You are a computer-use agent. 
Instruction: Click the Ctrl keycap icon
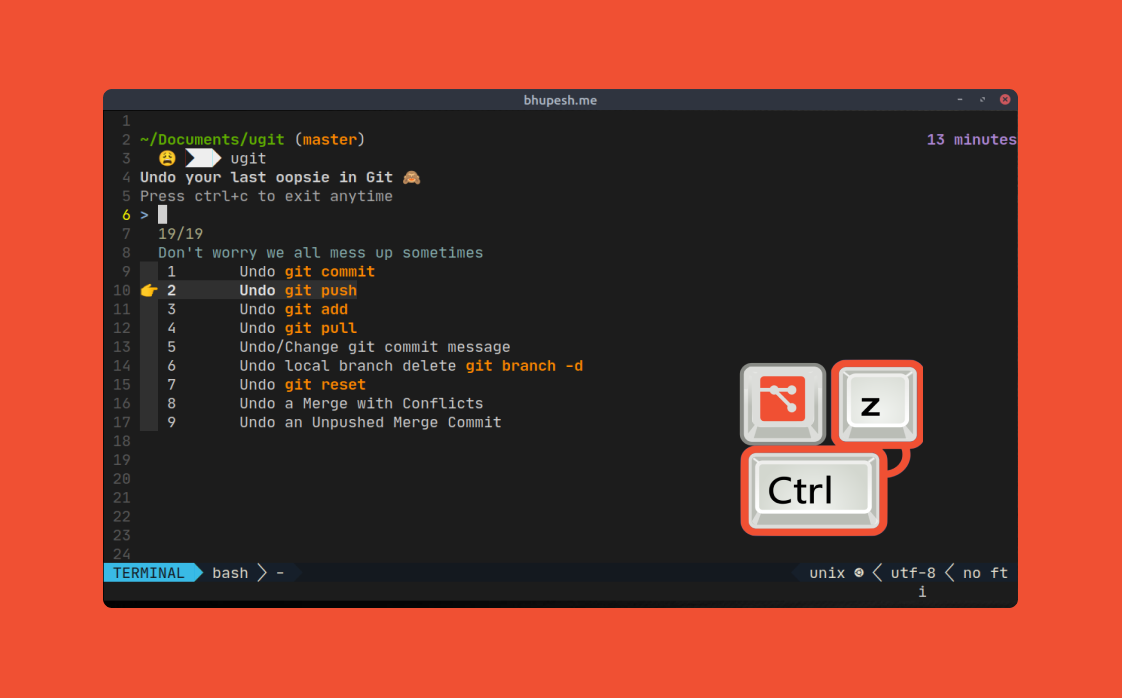click(x=814, y=491)
